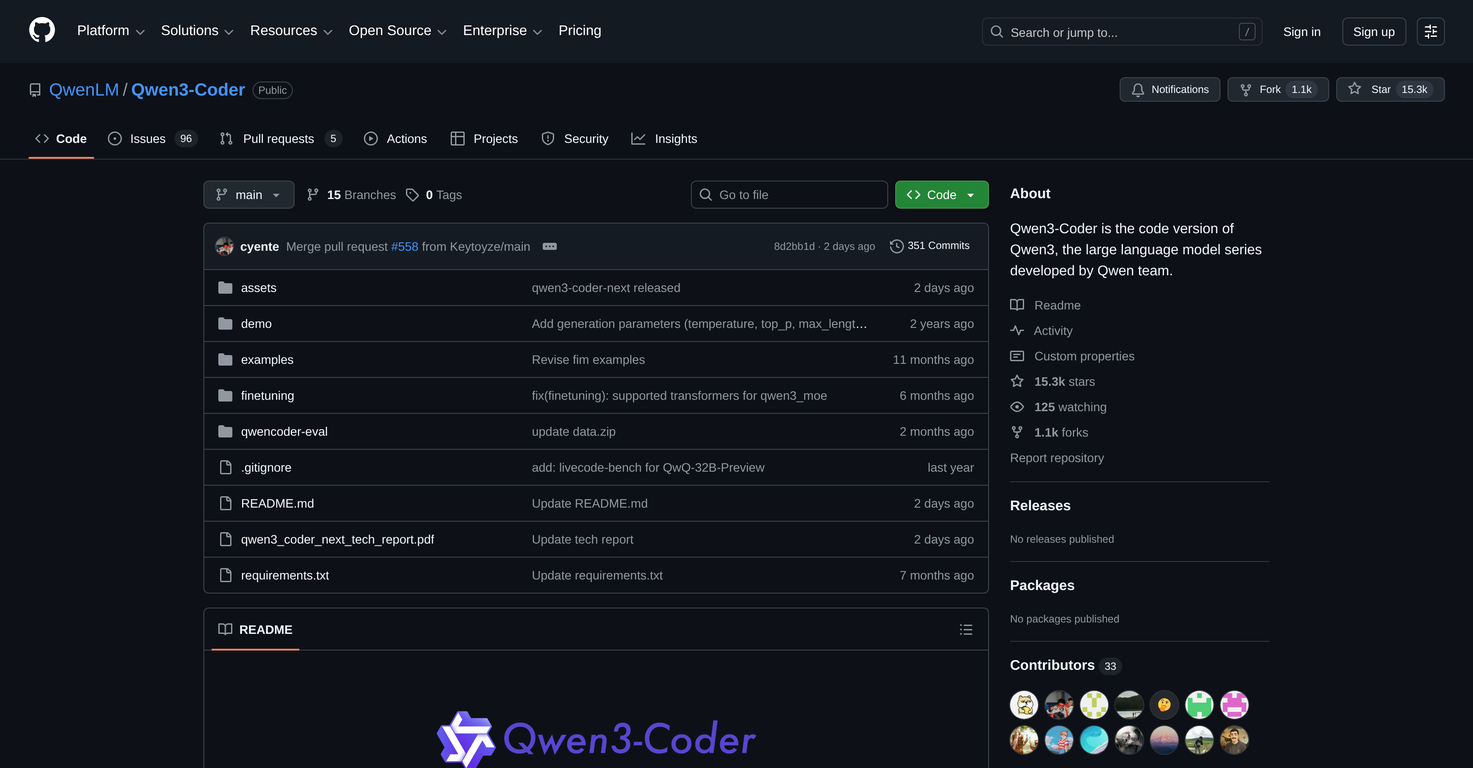Click the Activity pulse icon in About

tap(1016, 330)
